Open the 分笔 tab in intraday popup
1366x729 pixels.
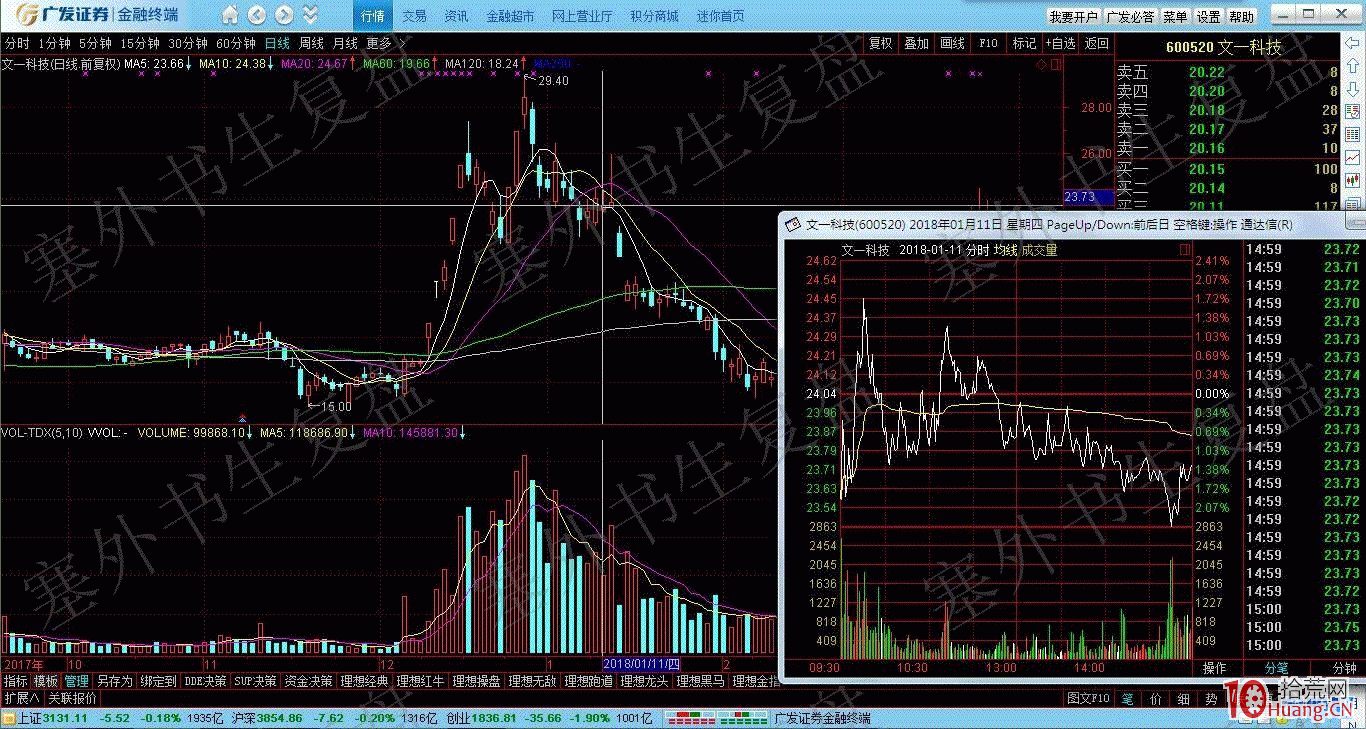[1276, 668]
